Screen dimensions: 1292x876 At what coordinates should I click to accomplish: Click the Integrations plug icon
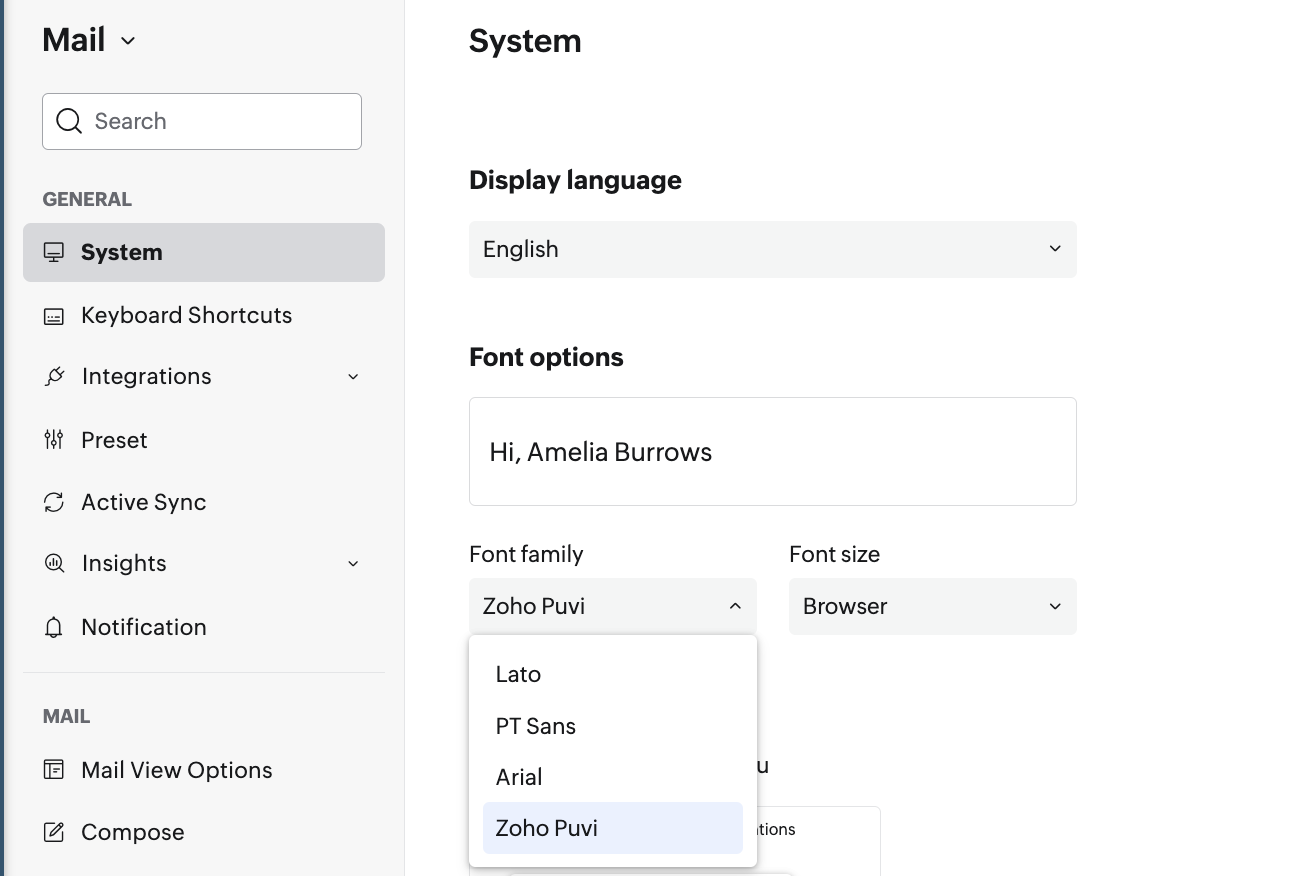click(54, 377)
